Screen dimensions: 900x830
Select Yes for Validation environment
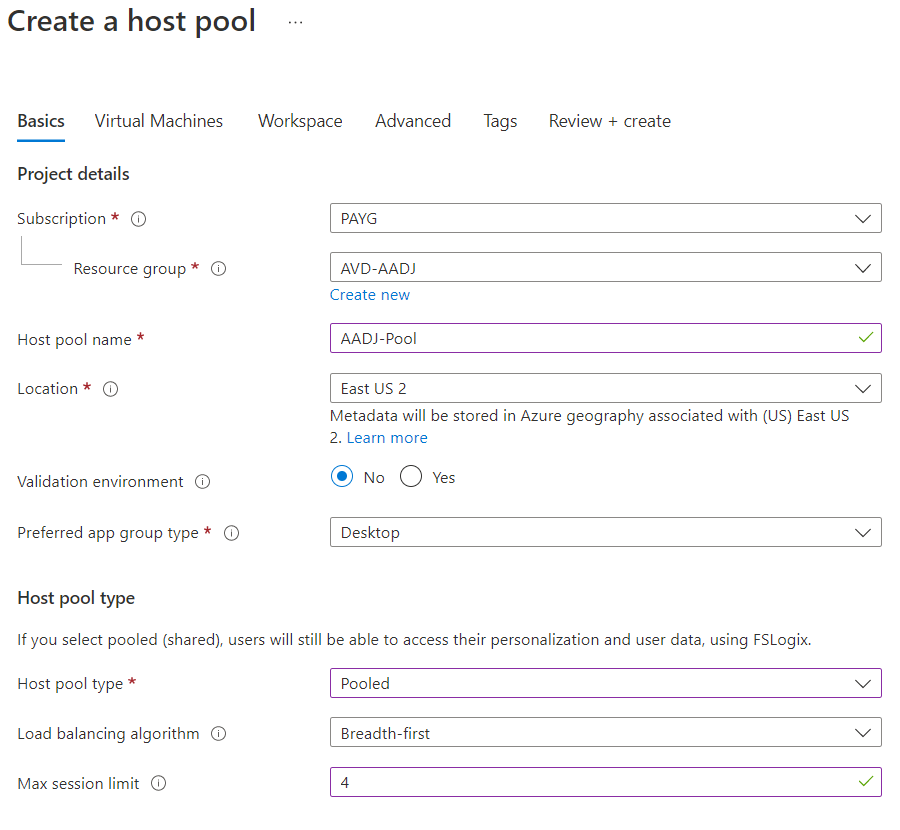point(411,477)
